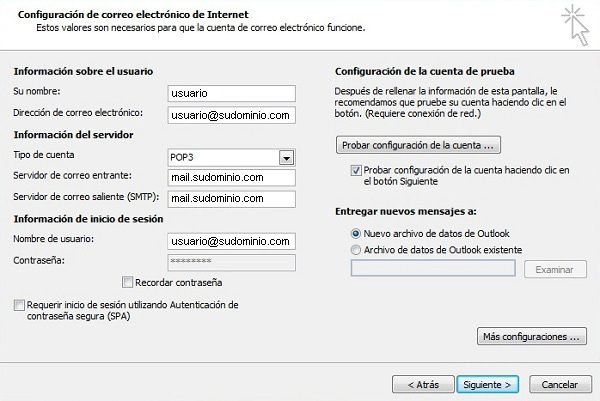Cancel the account setup
This screenshot has height=401, width=600.
pyautogui.click(x=560, y=384)
